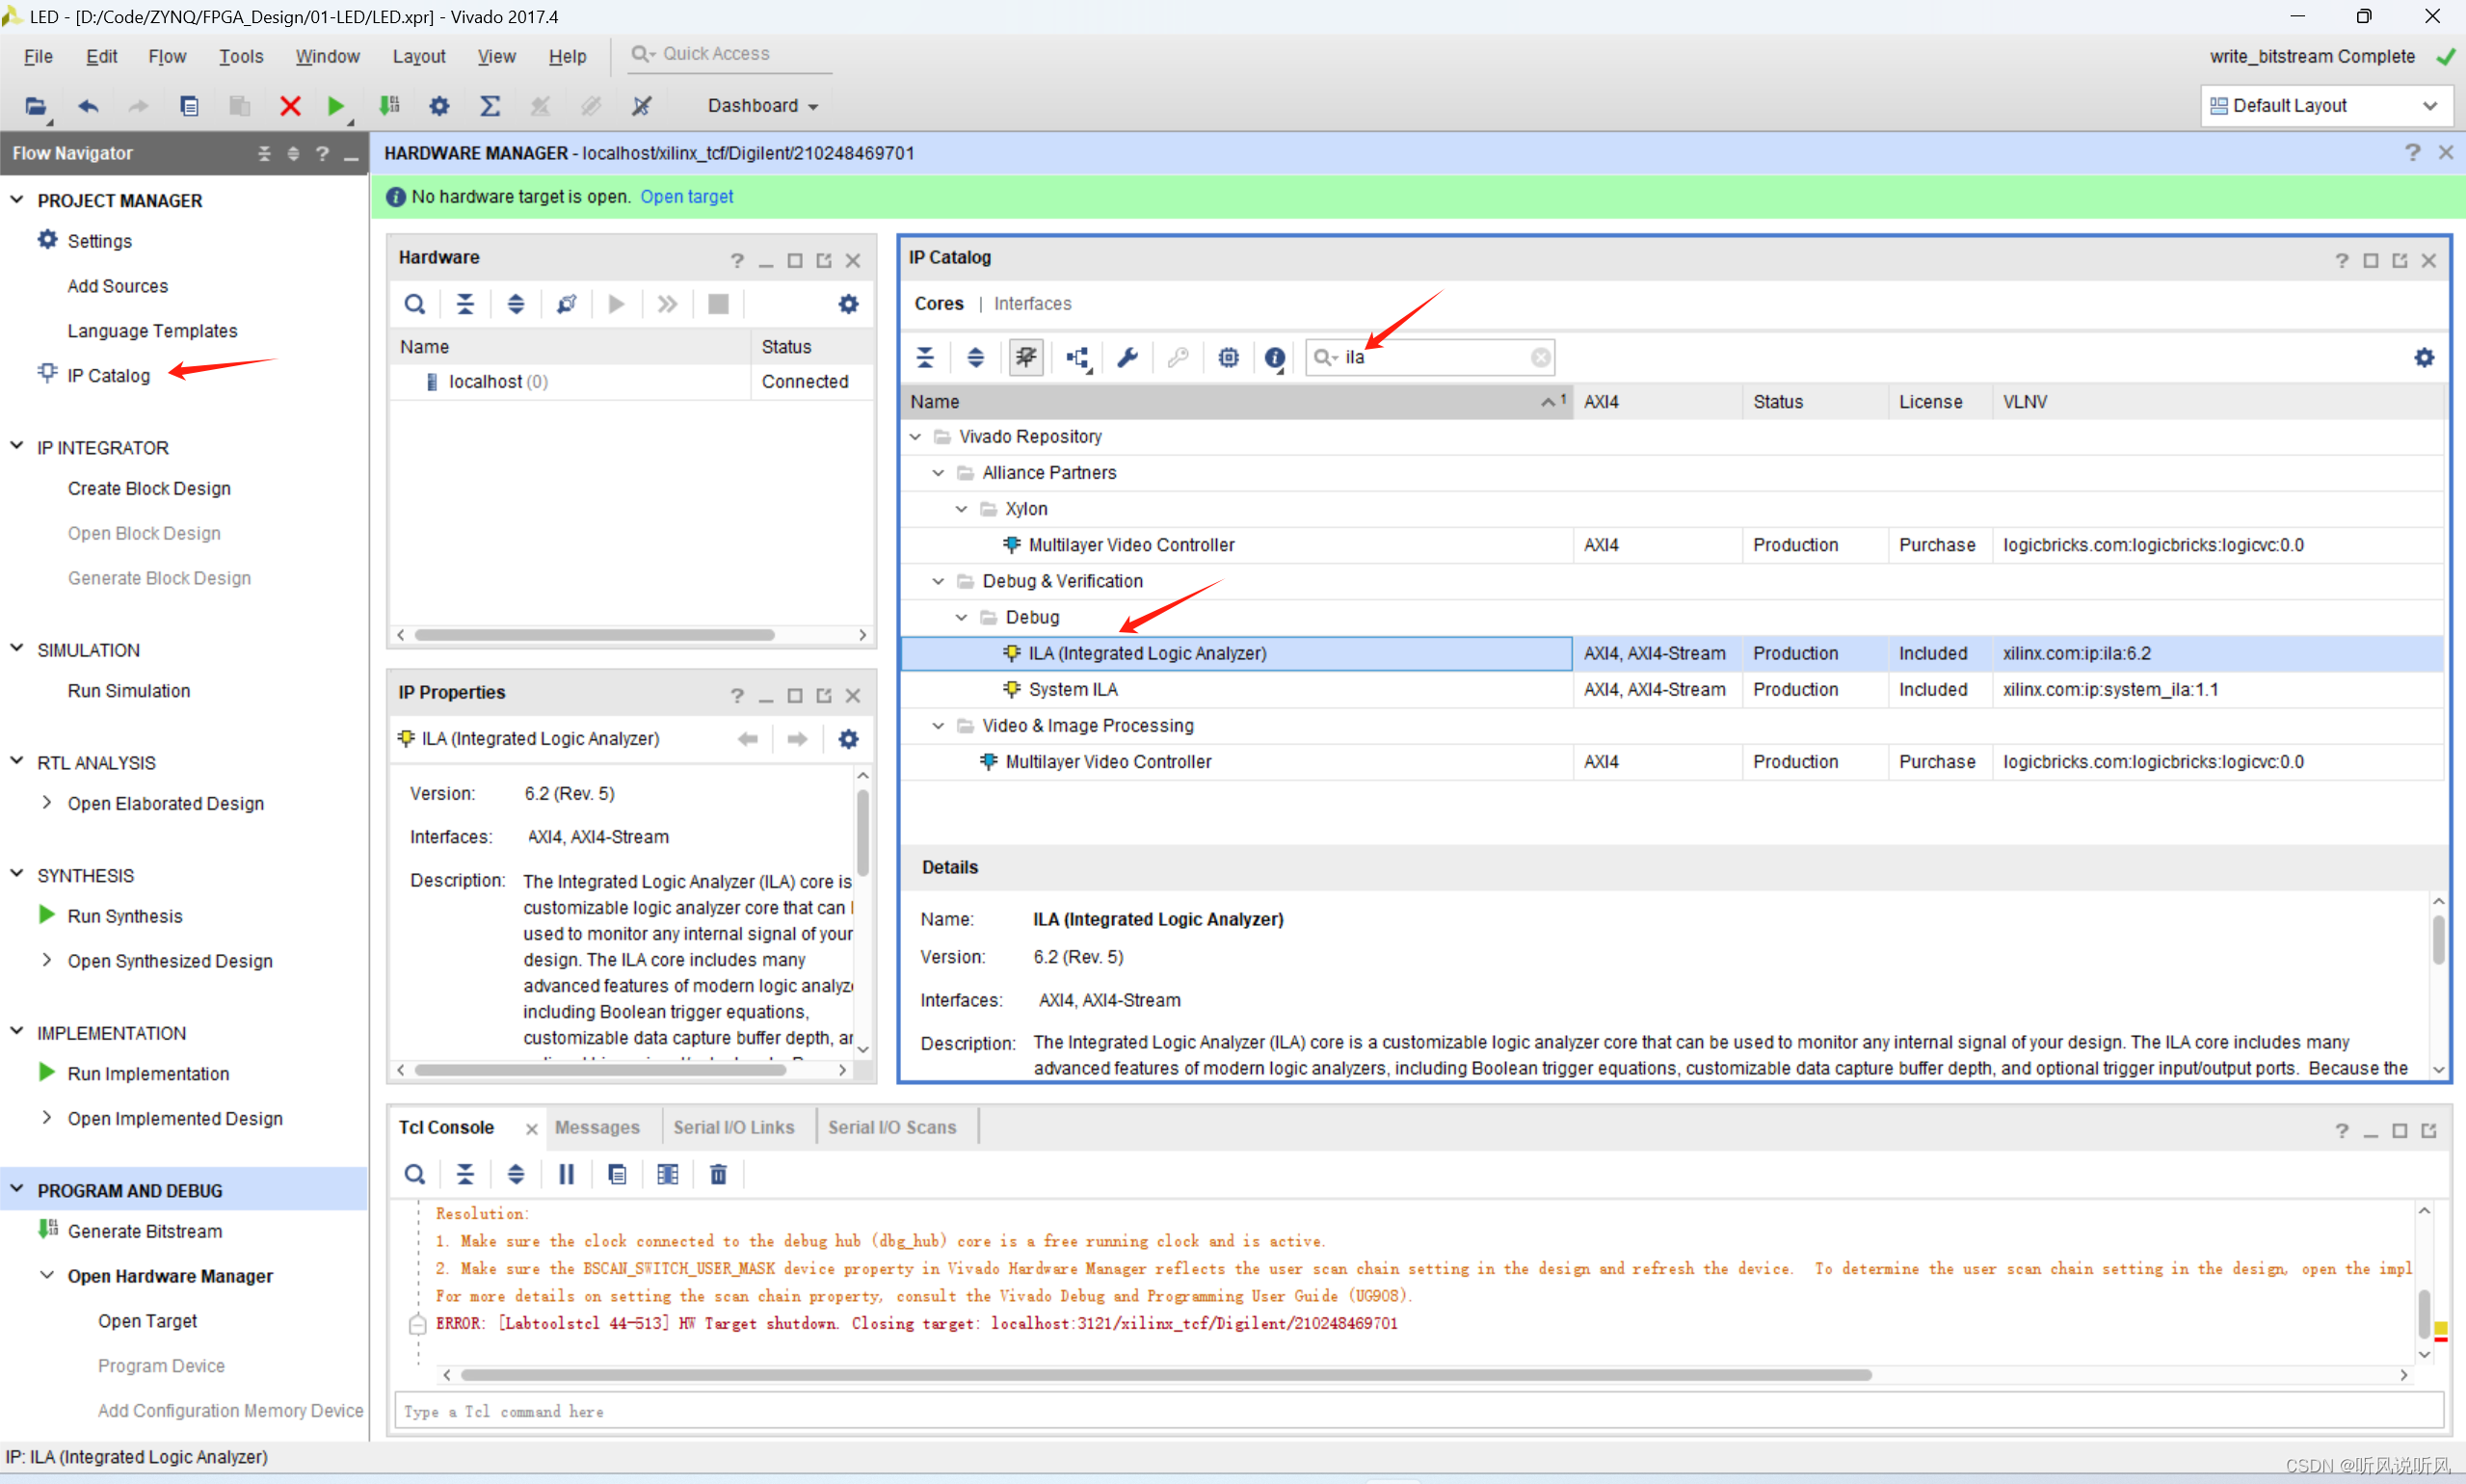Screen dimensions: 2466x1484
Task: Toggle group-by-taxonomy hierarchy view in IP Catalog
Action: (1077, 357)
